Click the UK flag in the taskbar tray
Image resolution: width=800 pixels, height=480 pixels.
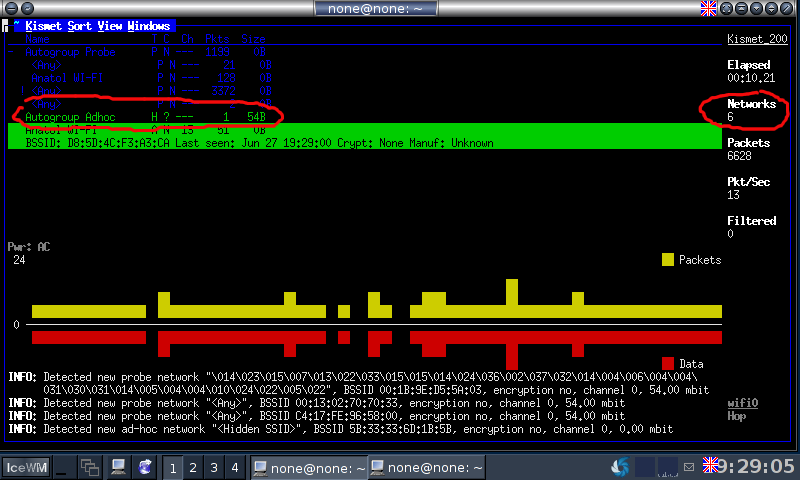pyautogui.click(x=710, y=465)
